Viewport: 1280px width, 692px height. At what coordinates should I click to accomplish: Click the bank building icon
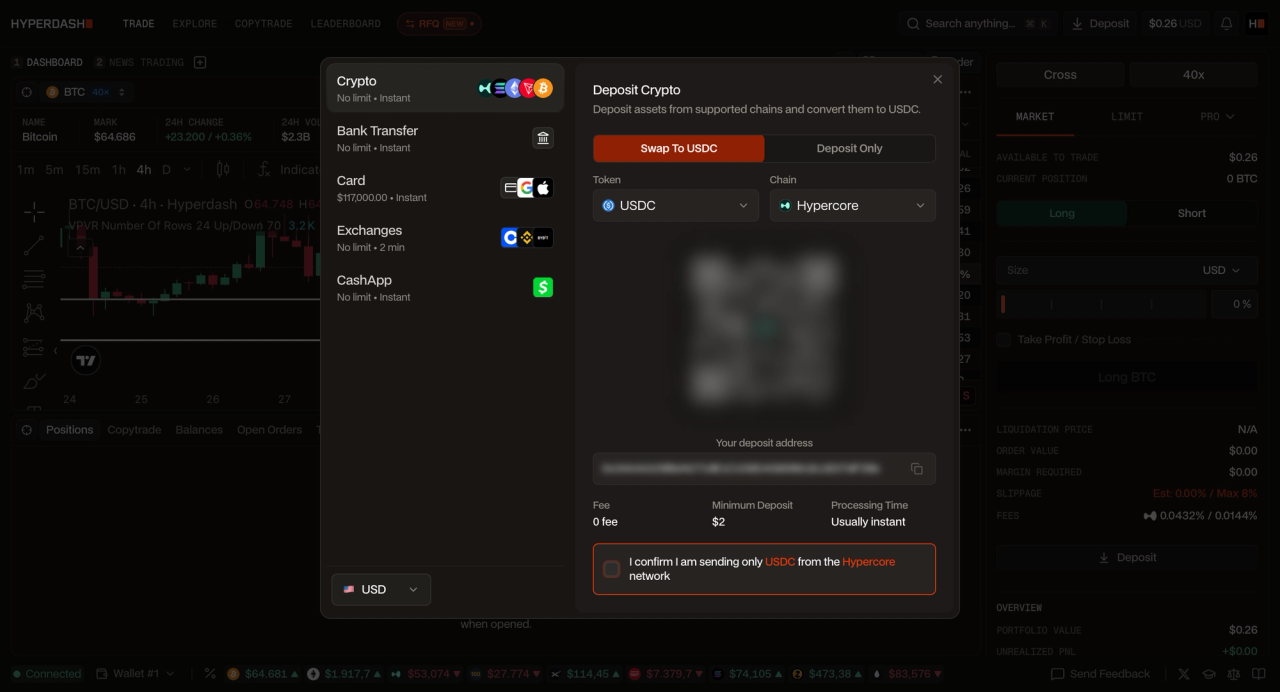coord(543,138)
